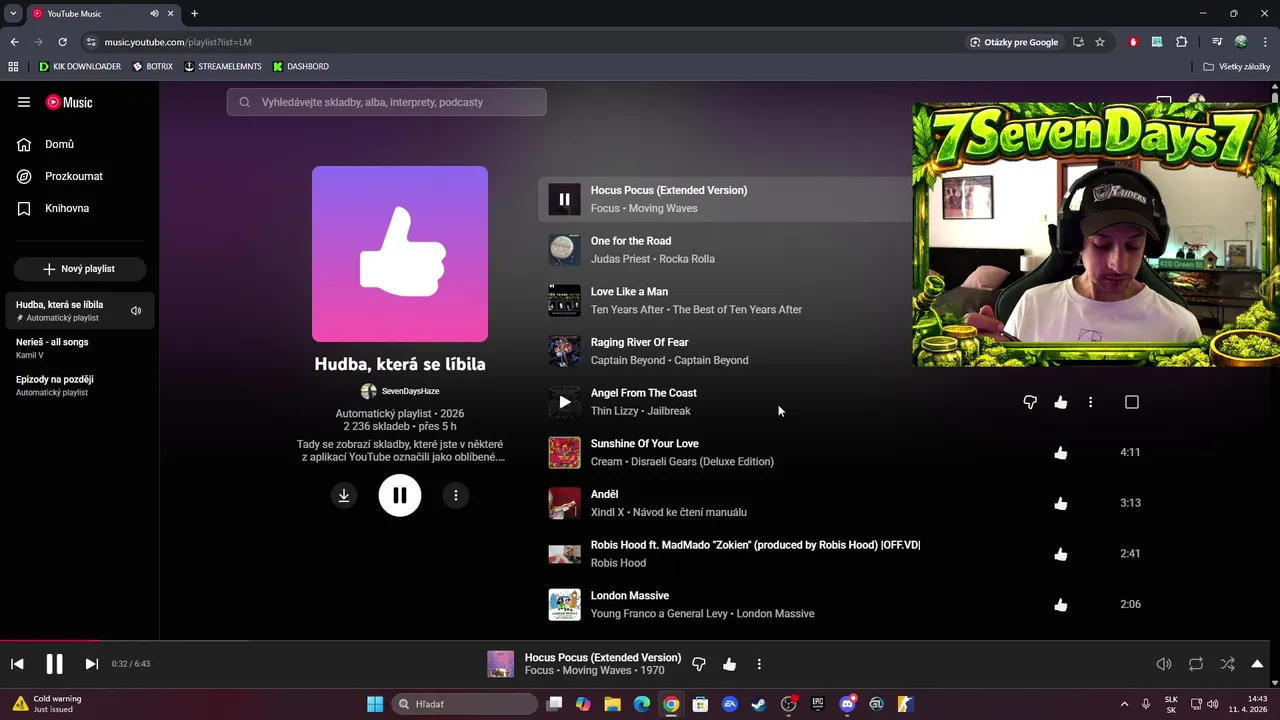Toggle shuffle in player bar
Screen dimensions: 1280x720
[x=1227, y=664]
